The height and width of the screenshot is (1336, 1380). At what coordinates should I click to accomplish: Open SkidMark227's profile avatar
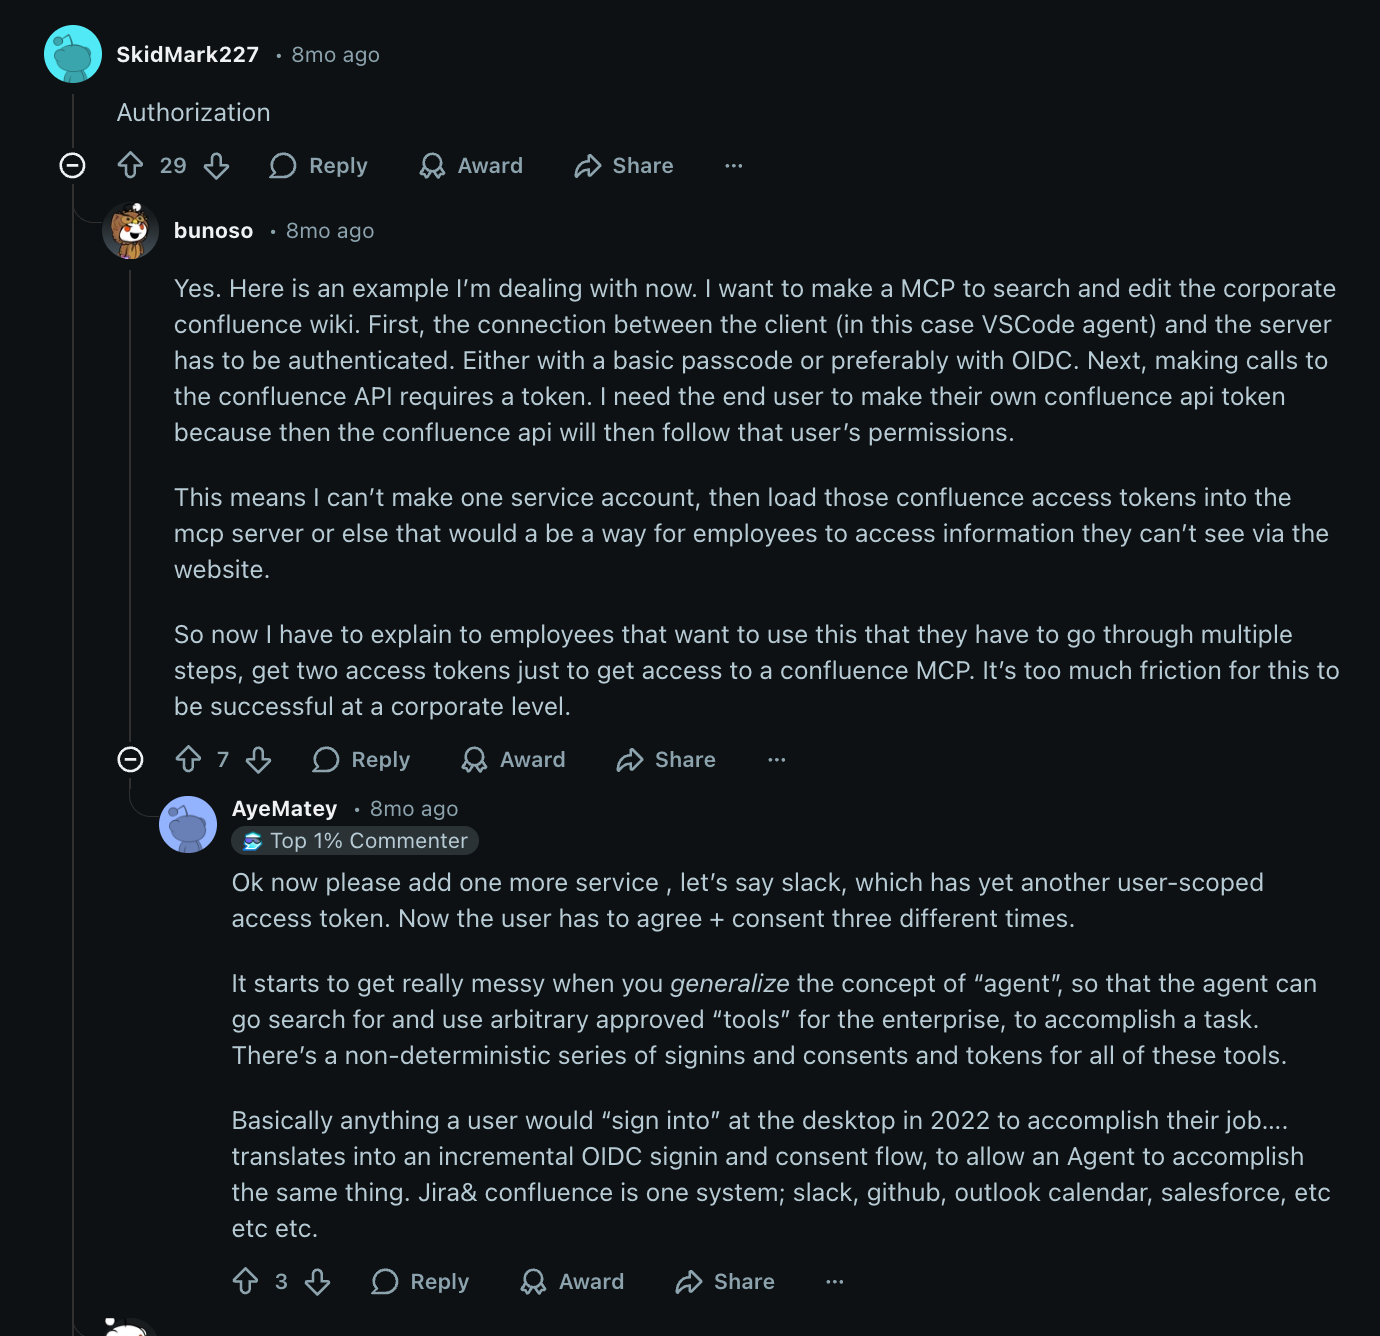click(71, 54)
